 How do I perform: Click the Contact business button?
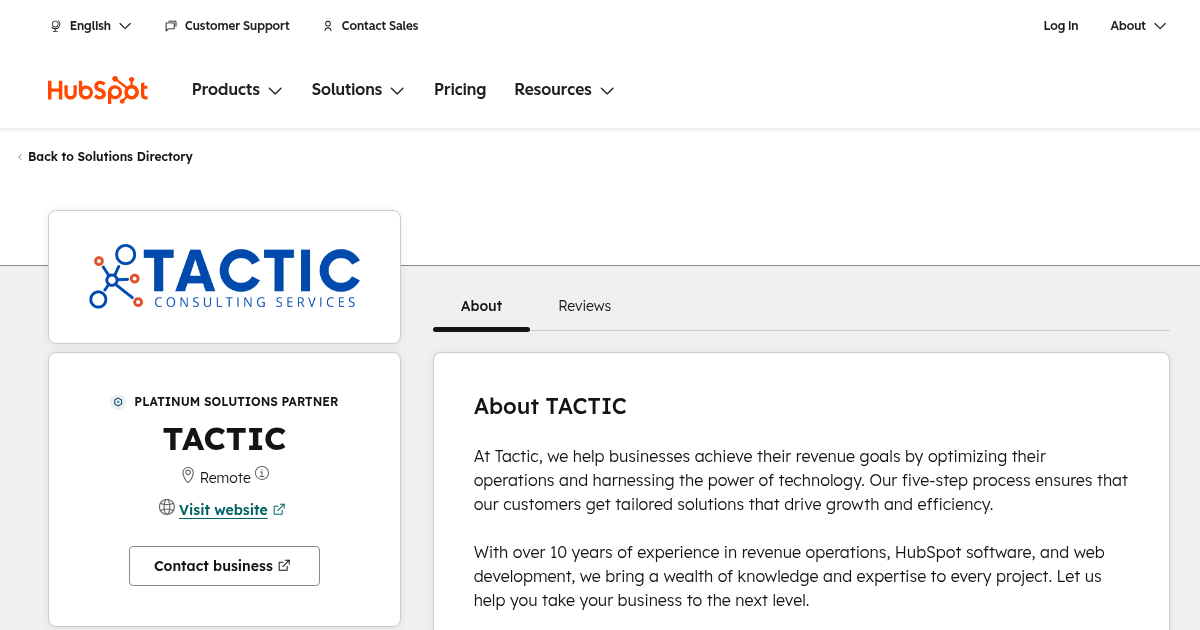point(224,566)
